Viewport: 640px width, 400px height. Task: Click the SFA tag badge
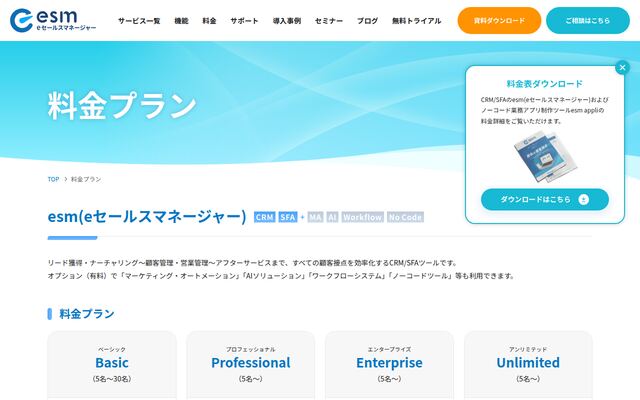click(288, 217)
